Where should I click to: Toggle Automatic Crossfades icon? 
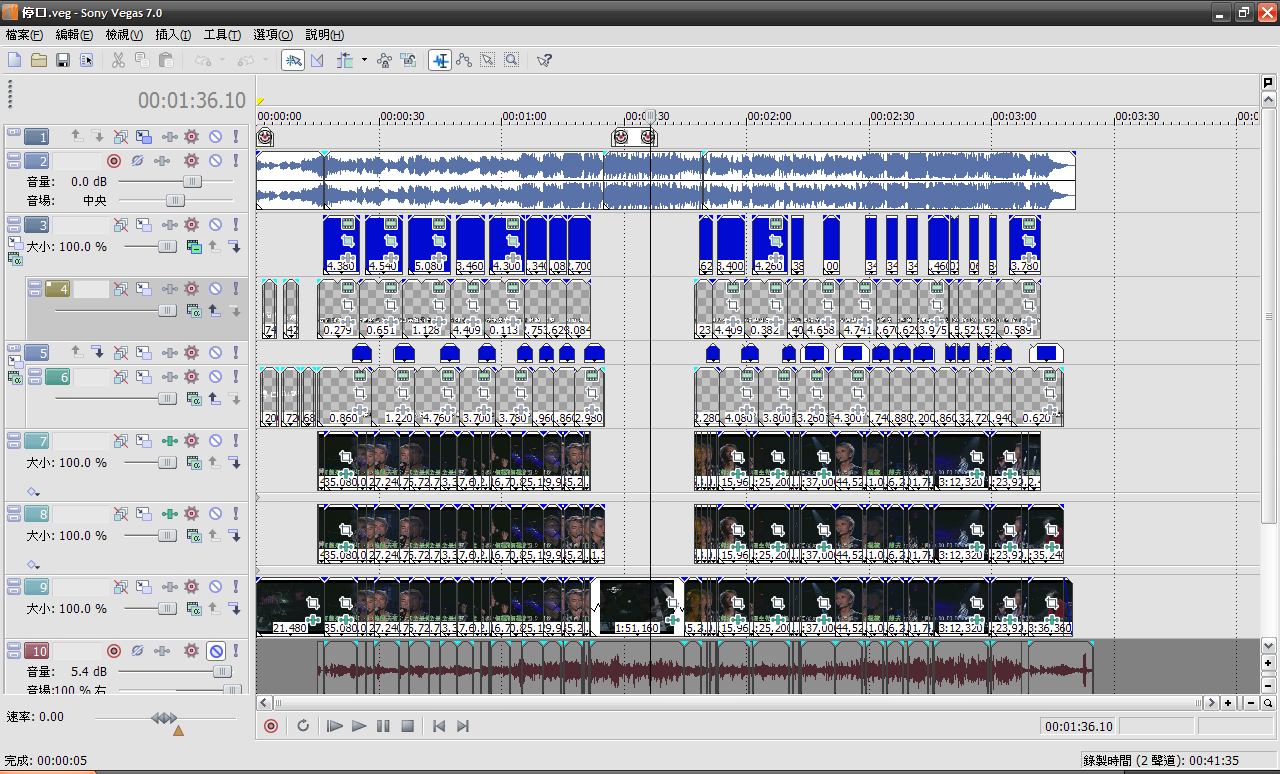(x=318, y=60)
